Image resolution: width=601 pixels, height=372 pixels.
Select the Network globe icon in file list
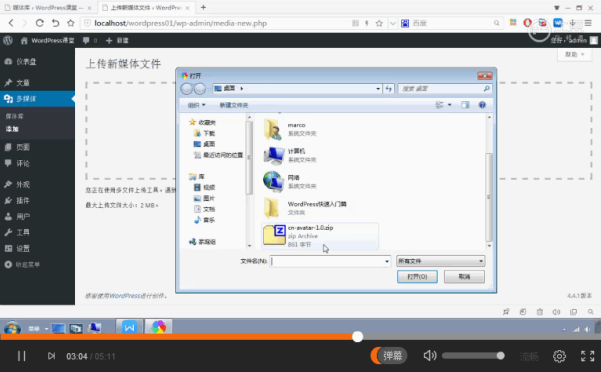273,181
